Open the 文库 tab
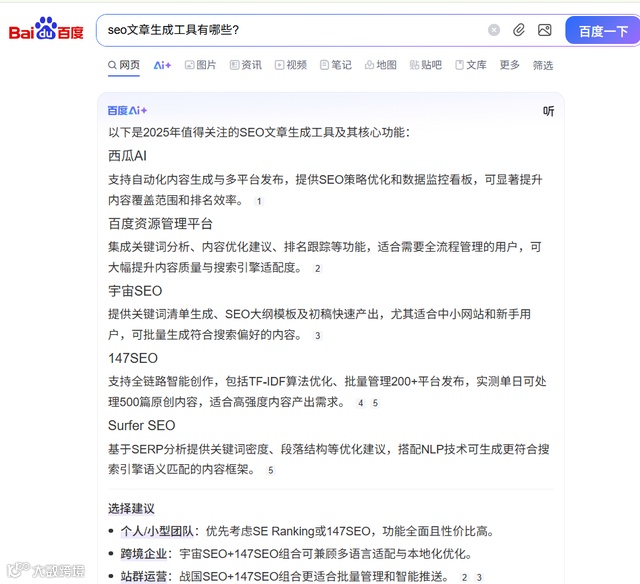The image size is (640, 584). tap(471, 65)
